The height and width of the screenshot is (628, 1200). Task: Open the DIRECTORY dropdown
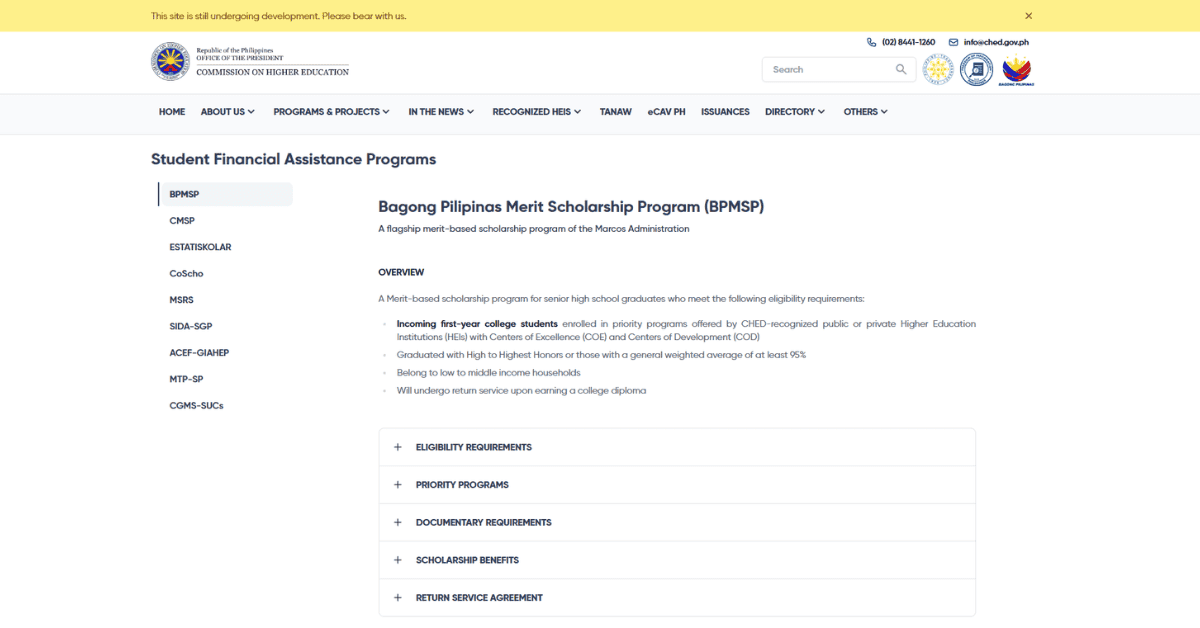pyautogui.click(x=794, y=111)
